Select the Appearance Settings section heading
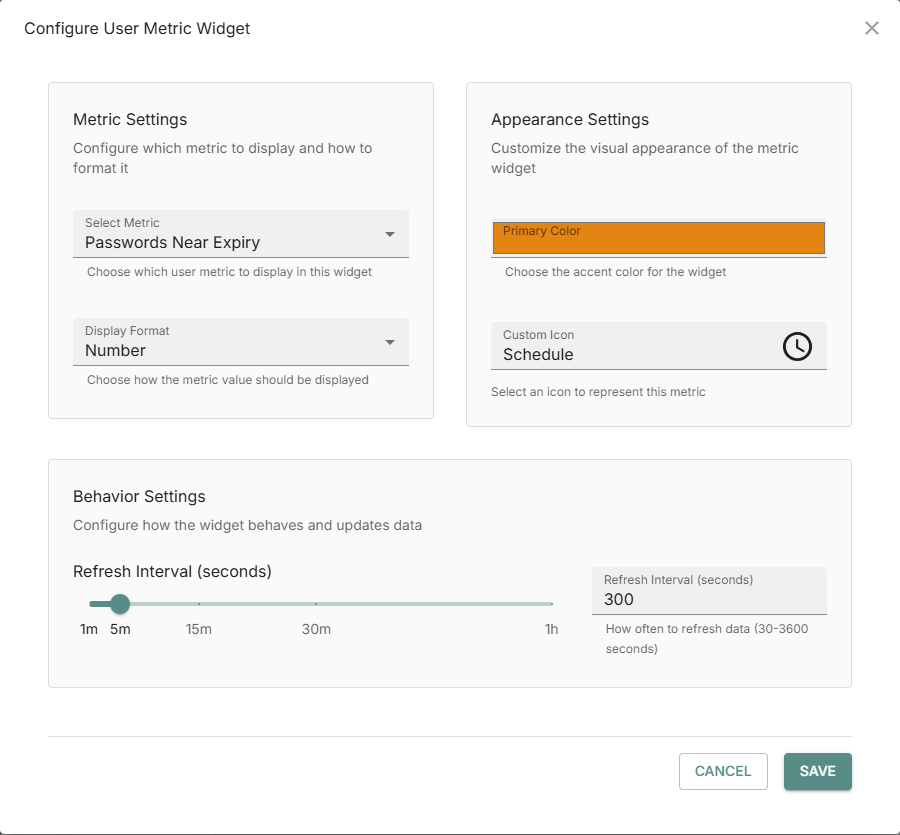 (x=570, y=119)
